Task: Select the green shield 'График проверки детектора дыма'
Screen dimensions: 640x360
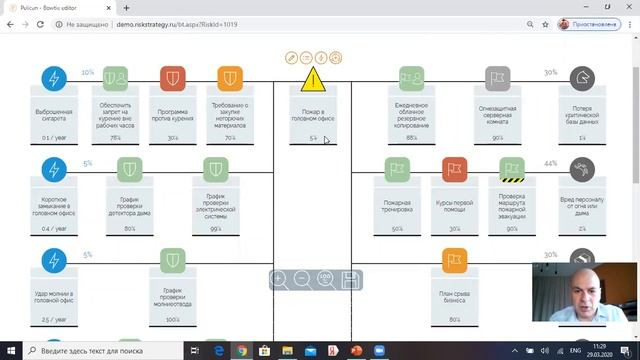Action: tap(130, 169)
